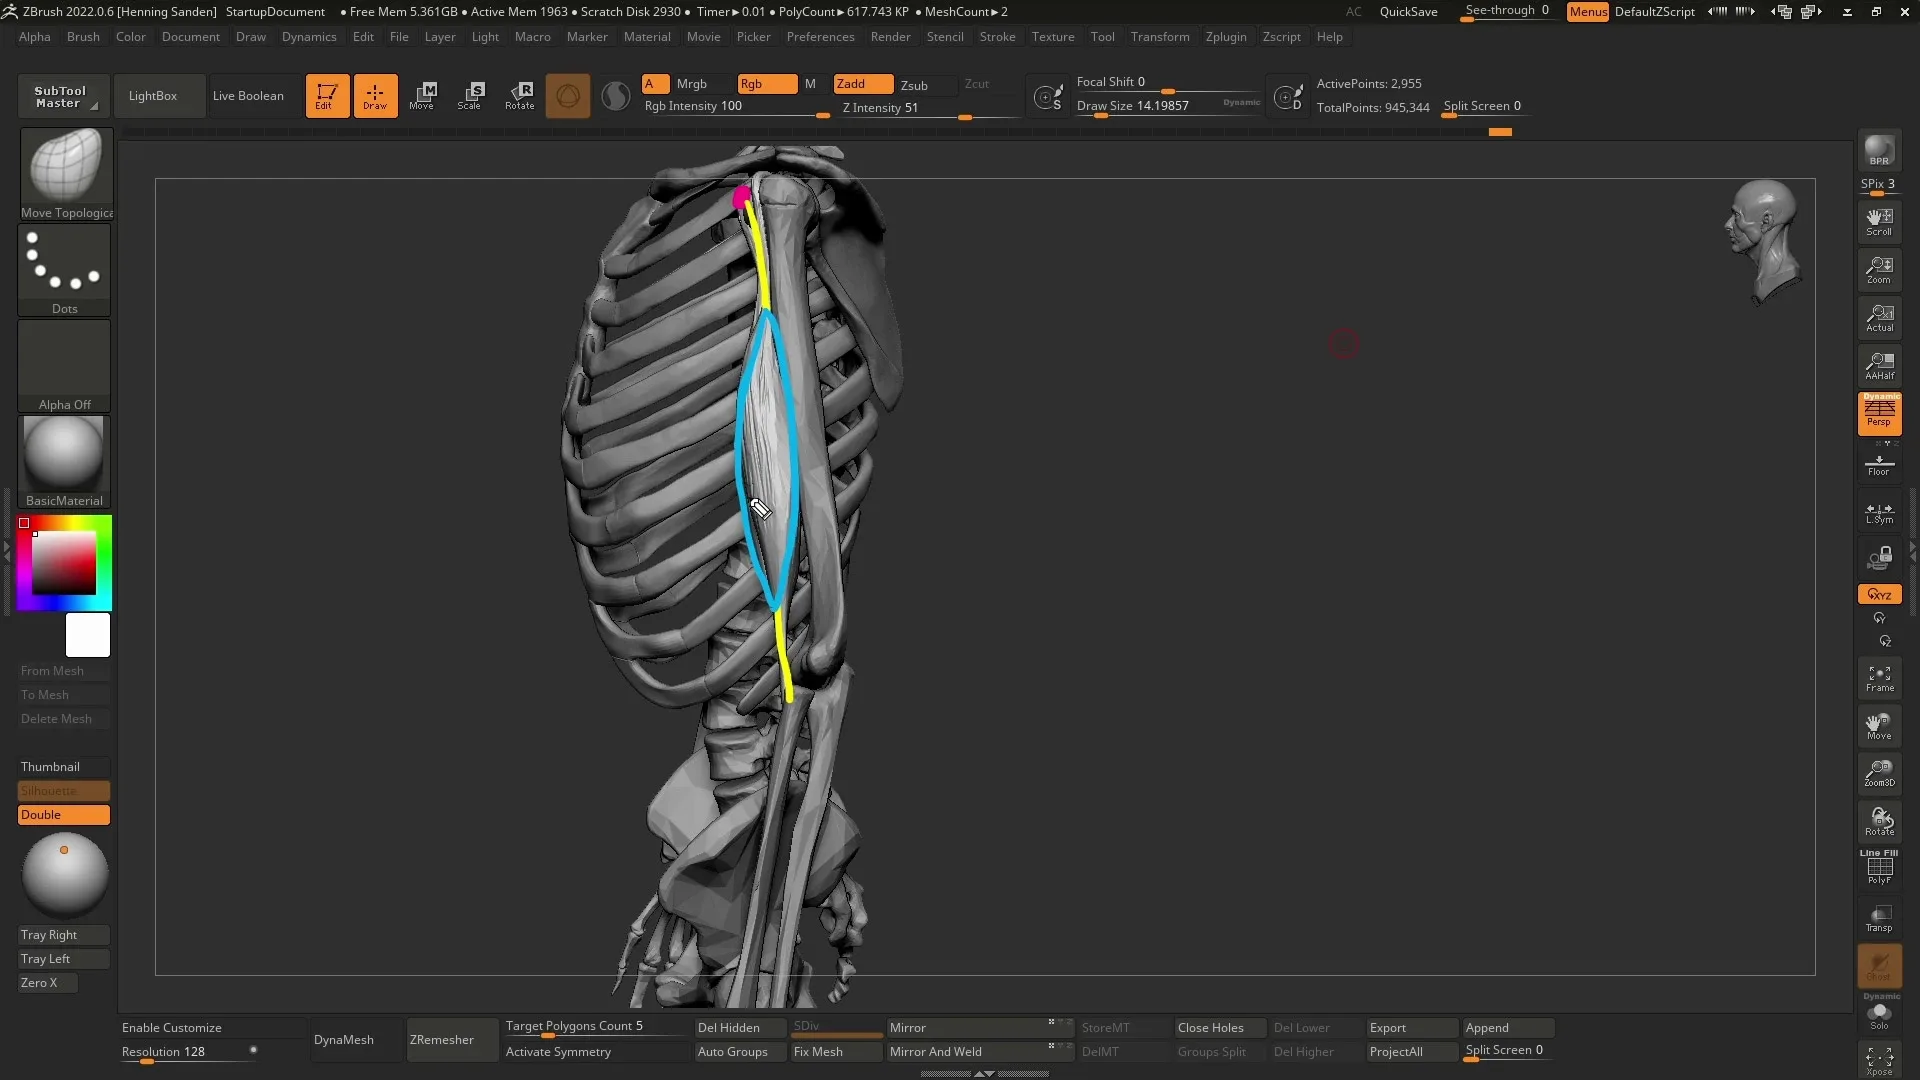1920x1080 pixels.
Task: Select the Rotate transform tool in top shelf
Action: point(519,96)
